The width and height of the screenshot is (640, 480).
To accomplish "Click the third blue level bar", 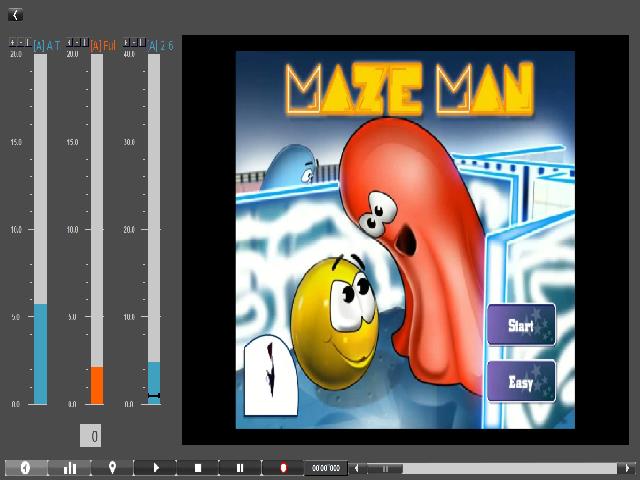I will coord(154,383).
